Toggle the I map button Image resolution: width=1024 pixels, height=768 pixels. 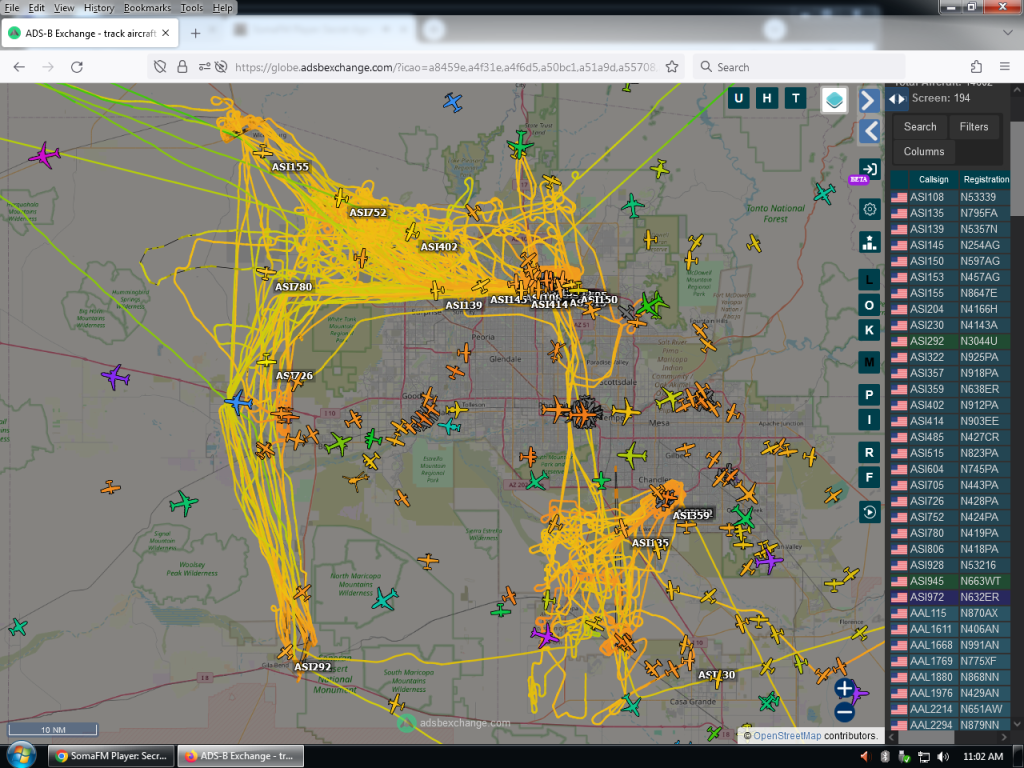869,419
